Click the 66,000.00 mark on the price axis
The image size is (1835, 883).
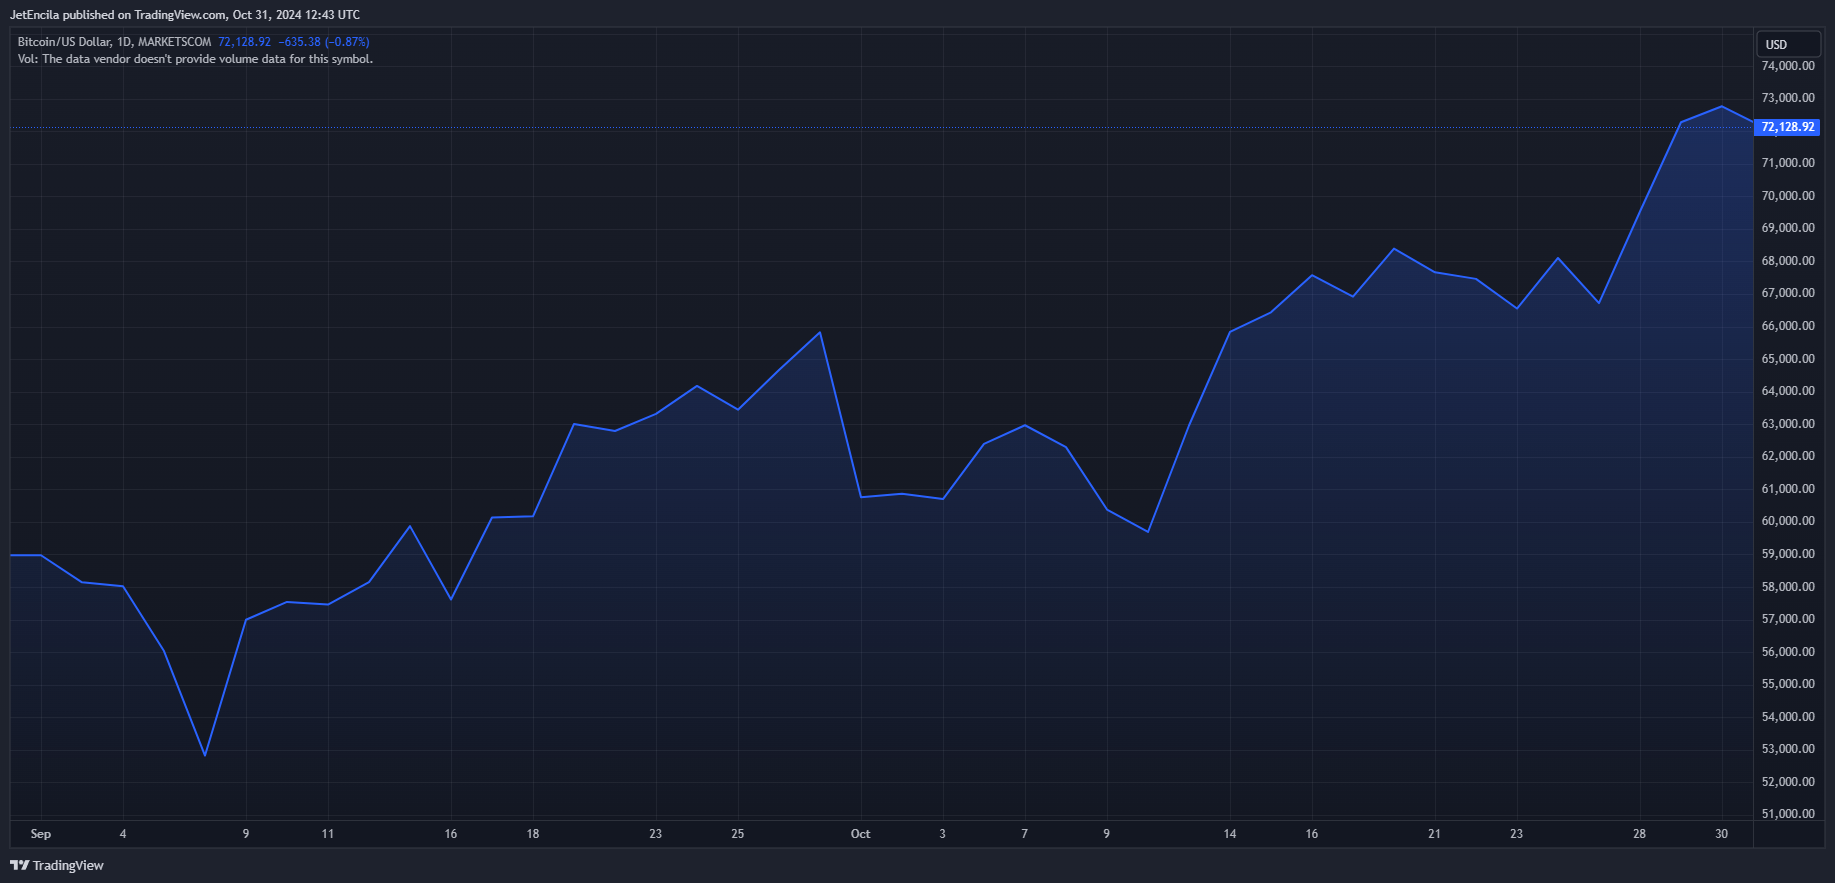[1787, 326]
